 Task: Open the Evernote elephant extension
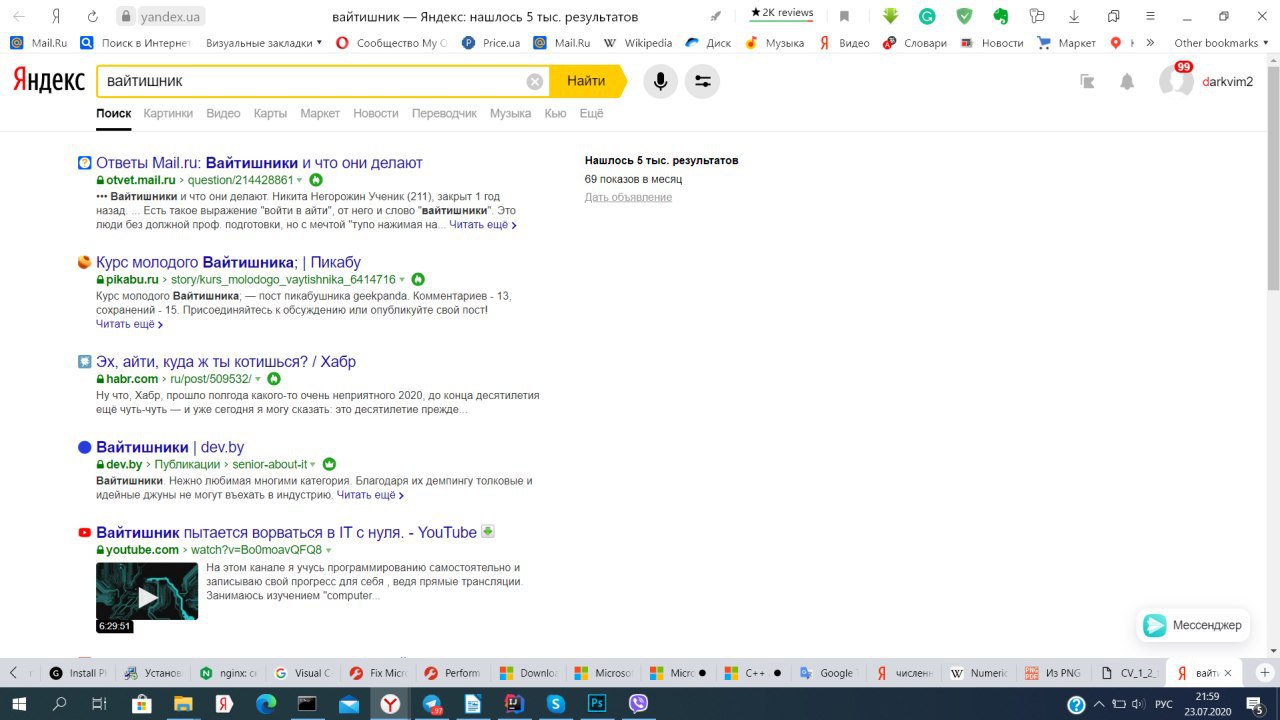point(1000,16)
